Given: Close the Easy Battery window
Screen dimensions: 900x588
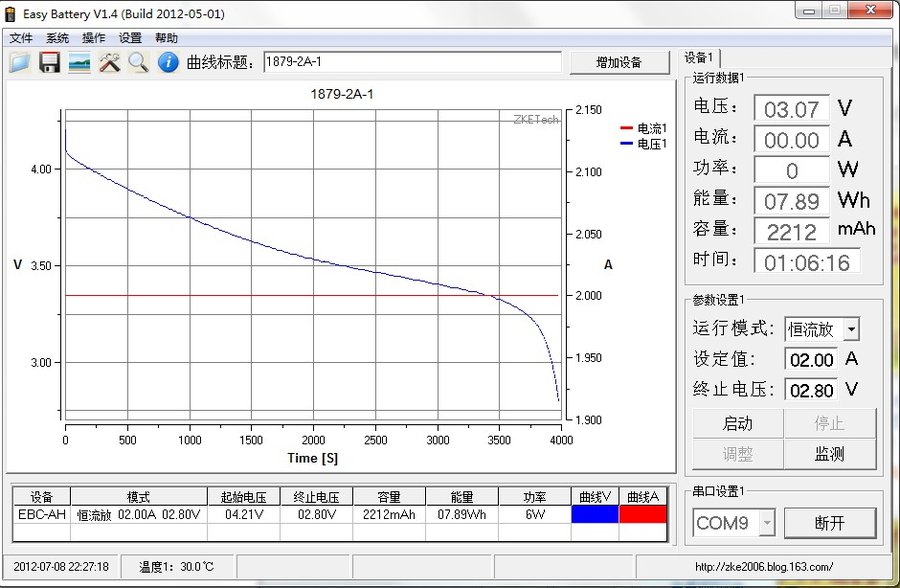Looking at the screenshot, I should (870, 10).
